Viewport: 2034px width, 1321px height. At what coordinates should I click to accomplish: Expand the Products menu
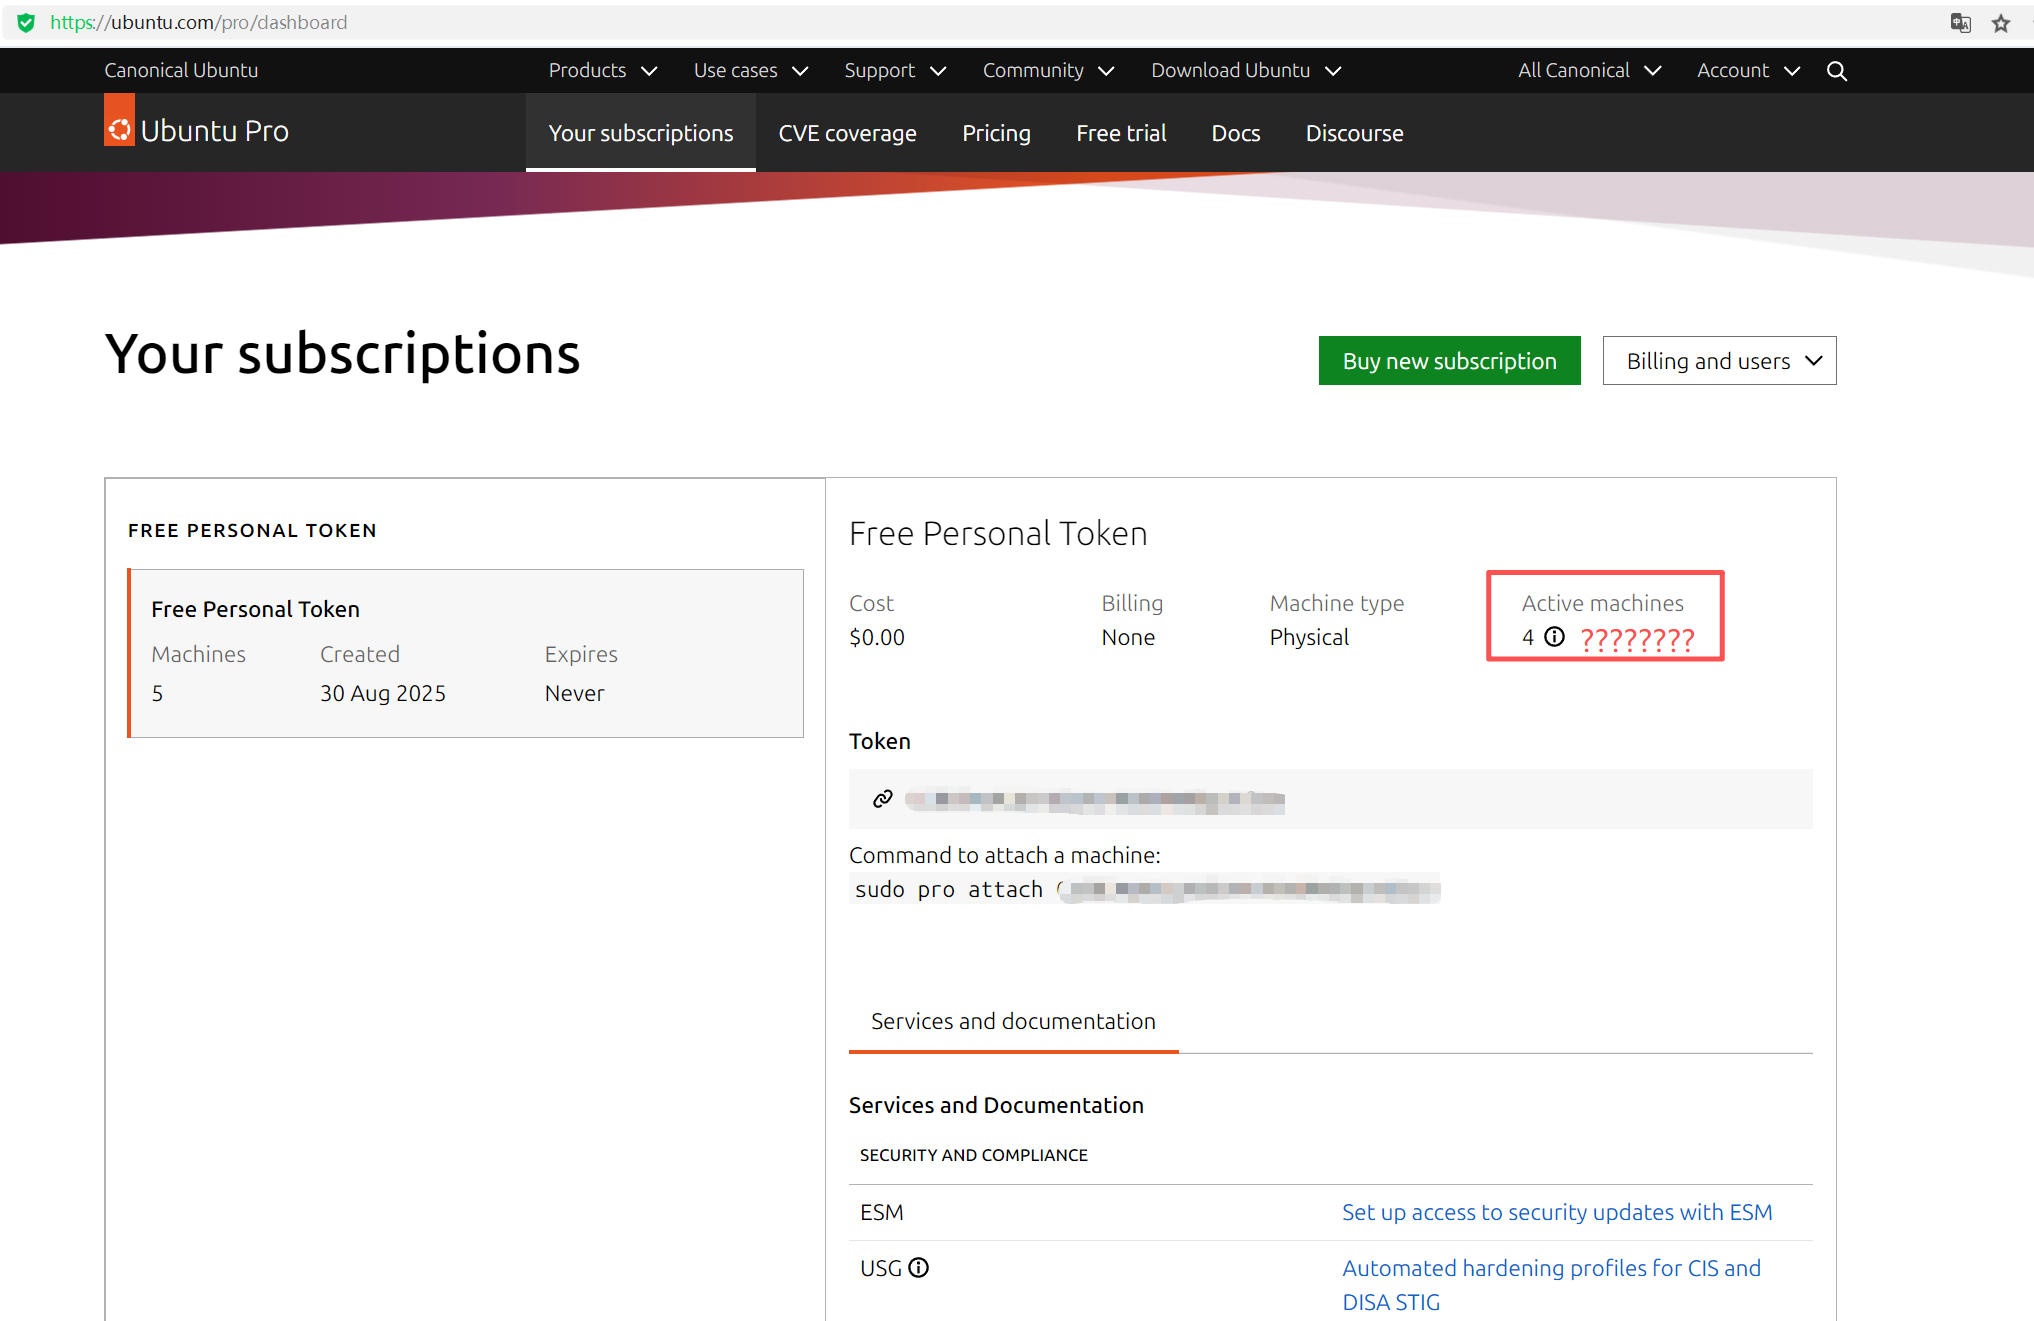603,71
